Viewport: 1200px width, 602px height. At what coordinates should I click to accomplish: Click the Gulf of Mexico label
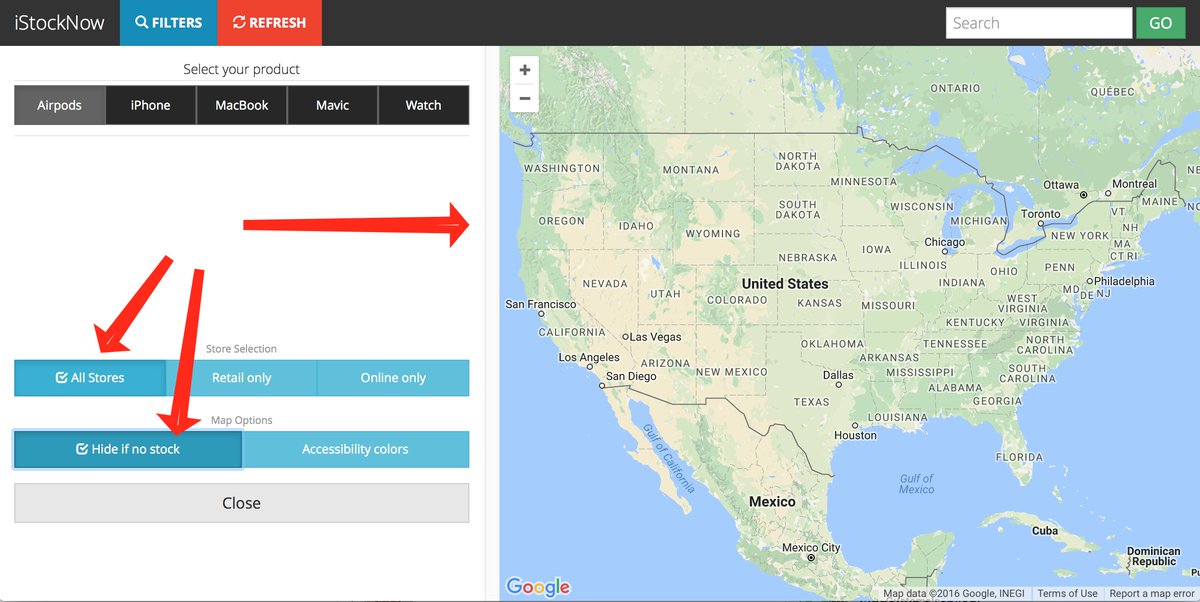coord(916,484)
